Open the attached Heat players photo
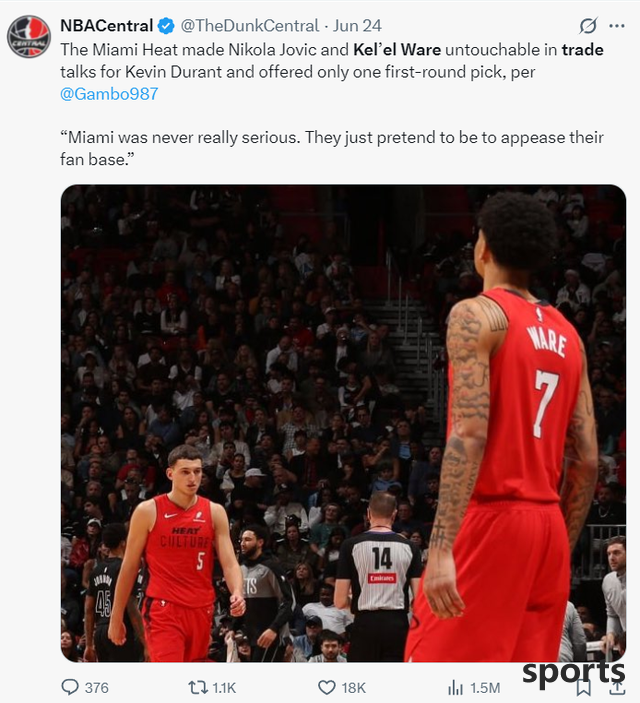This screenshot has height=703, width=640. pyautogui.click(x=344, y=423)
